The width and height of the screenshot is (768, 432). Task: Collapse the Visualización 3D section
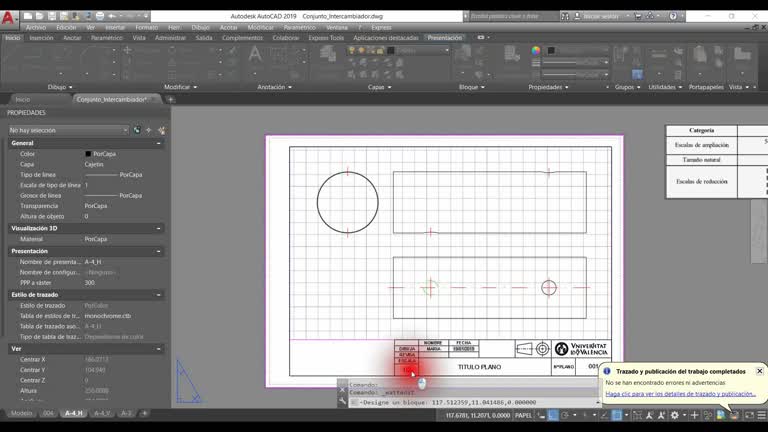(x=158, y=229)
